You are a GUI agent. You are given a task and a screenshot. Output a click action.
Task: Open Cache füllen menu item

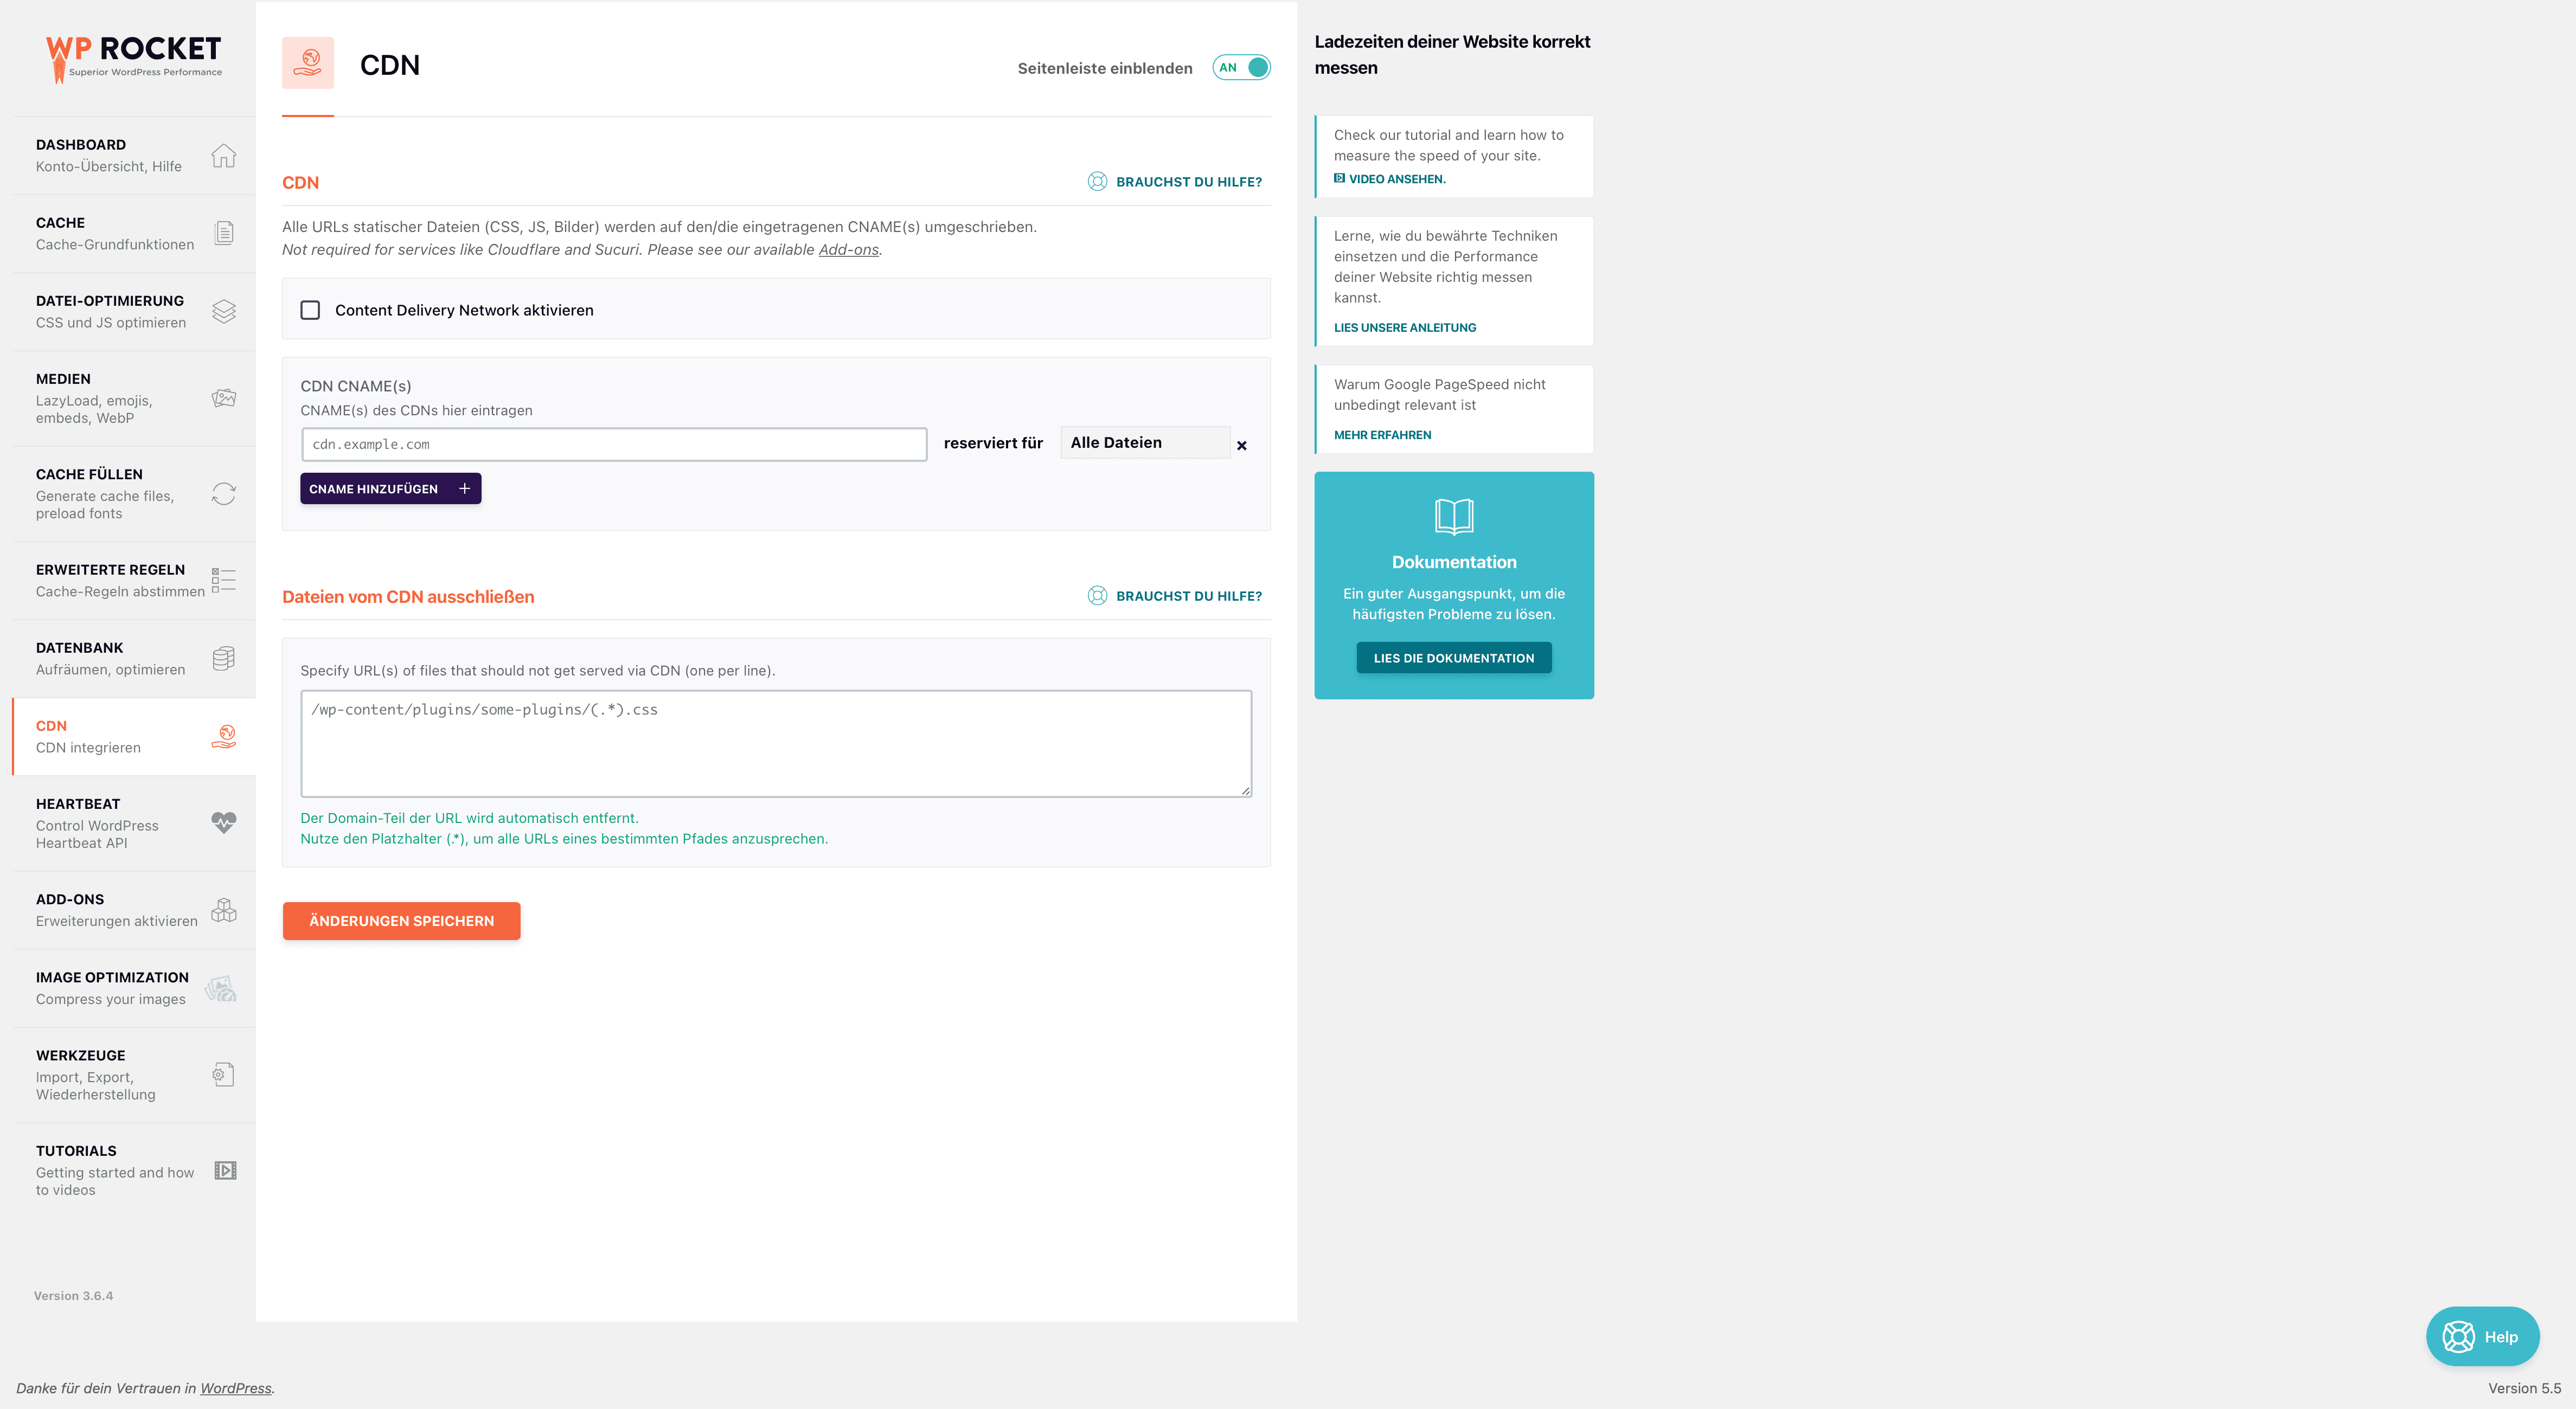pos(134,494)
